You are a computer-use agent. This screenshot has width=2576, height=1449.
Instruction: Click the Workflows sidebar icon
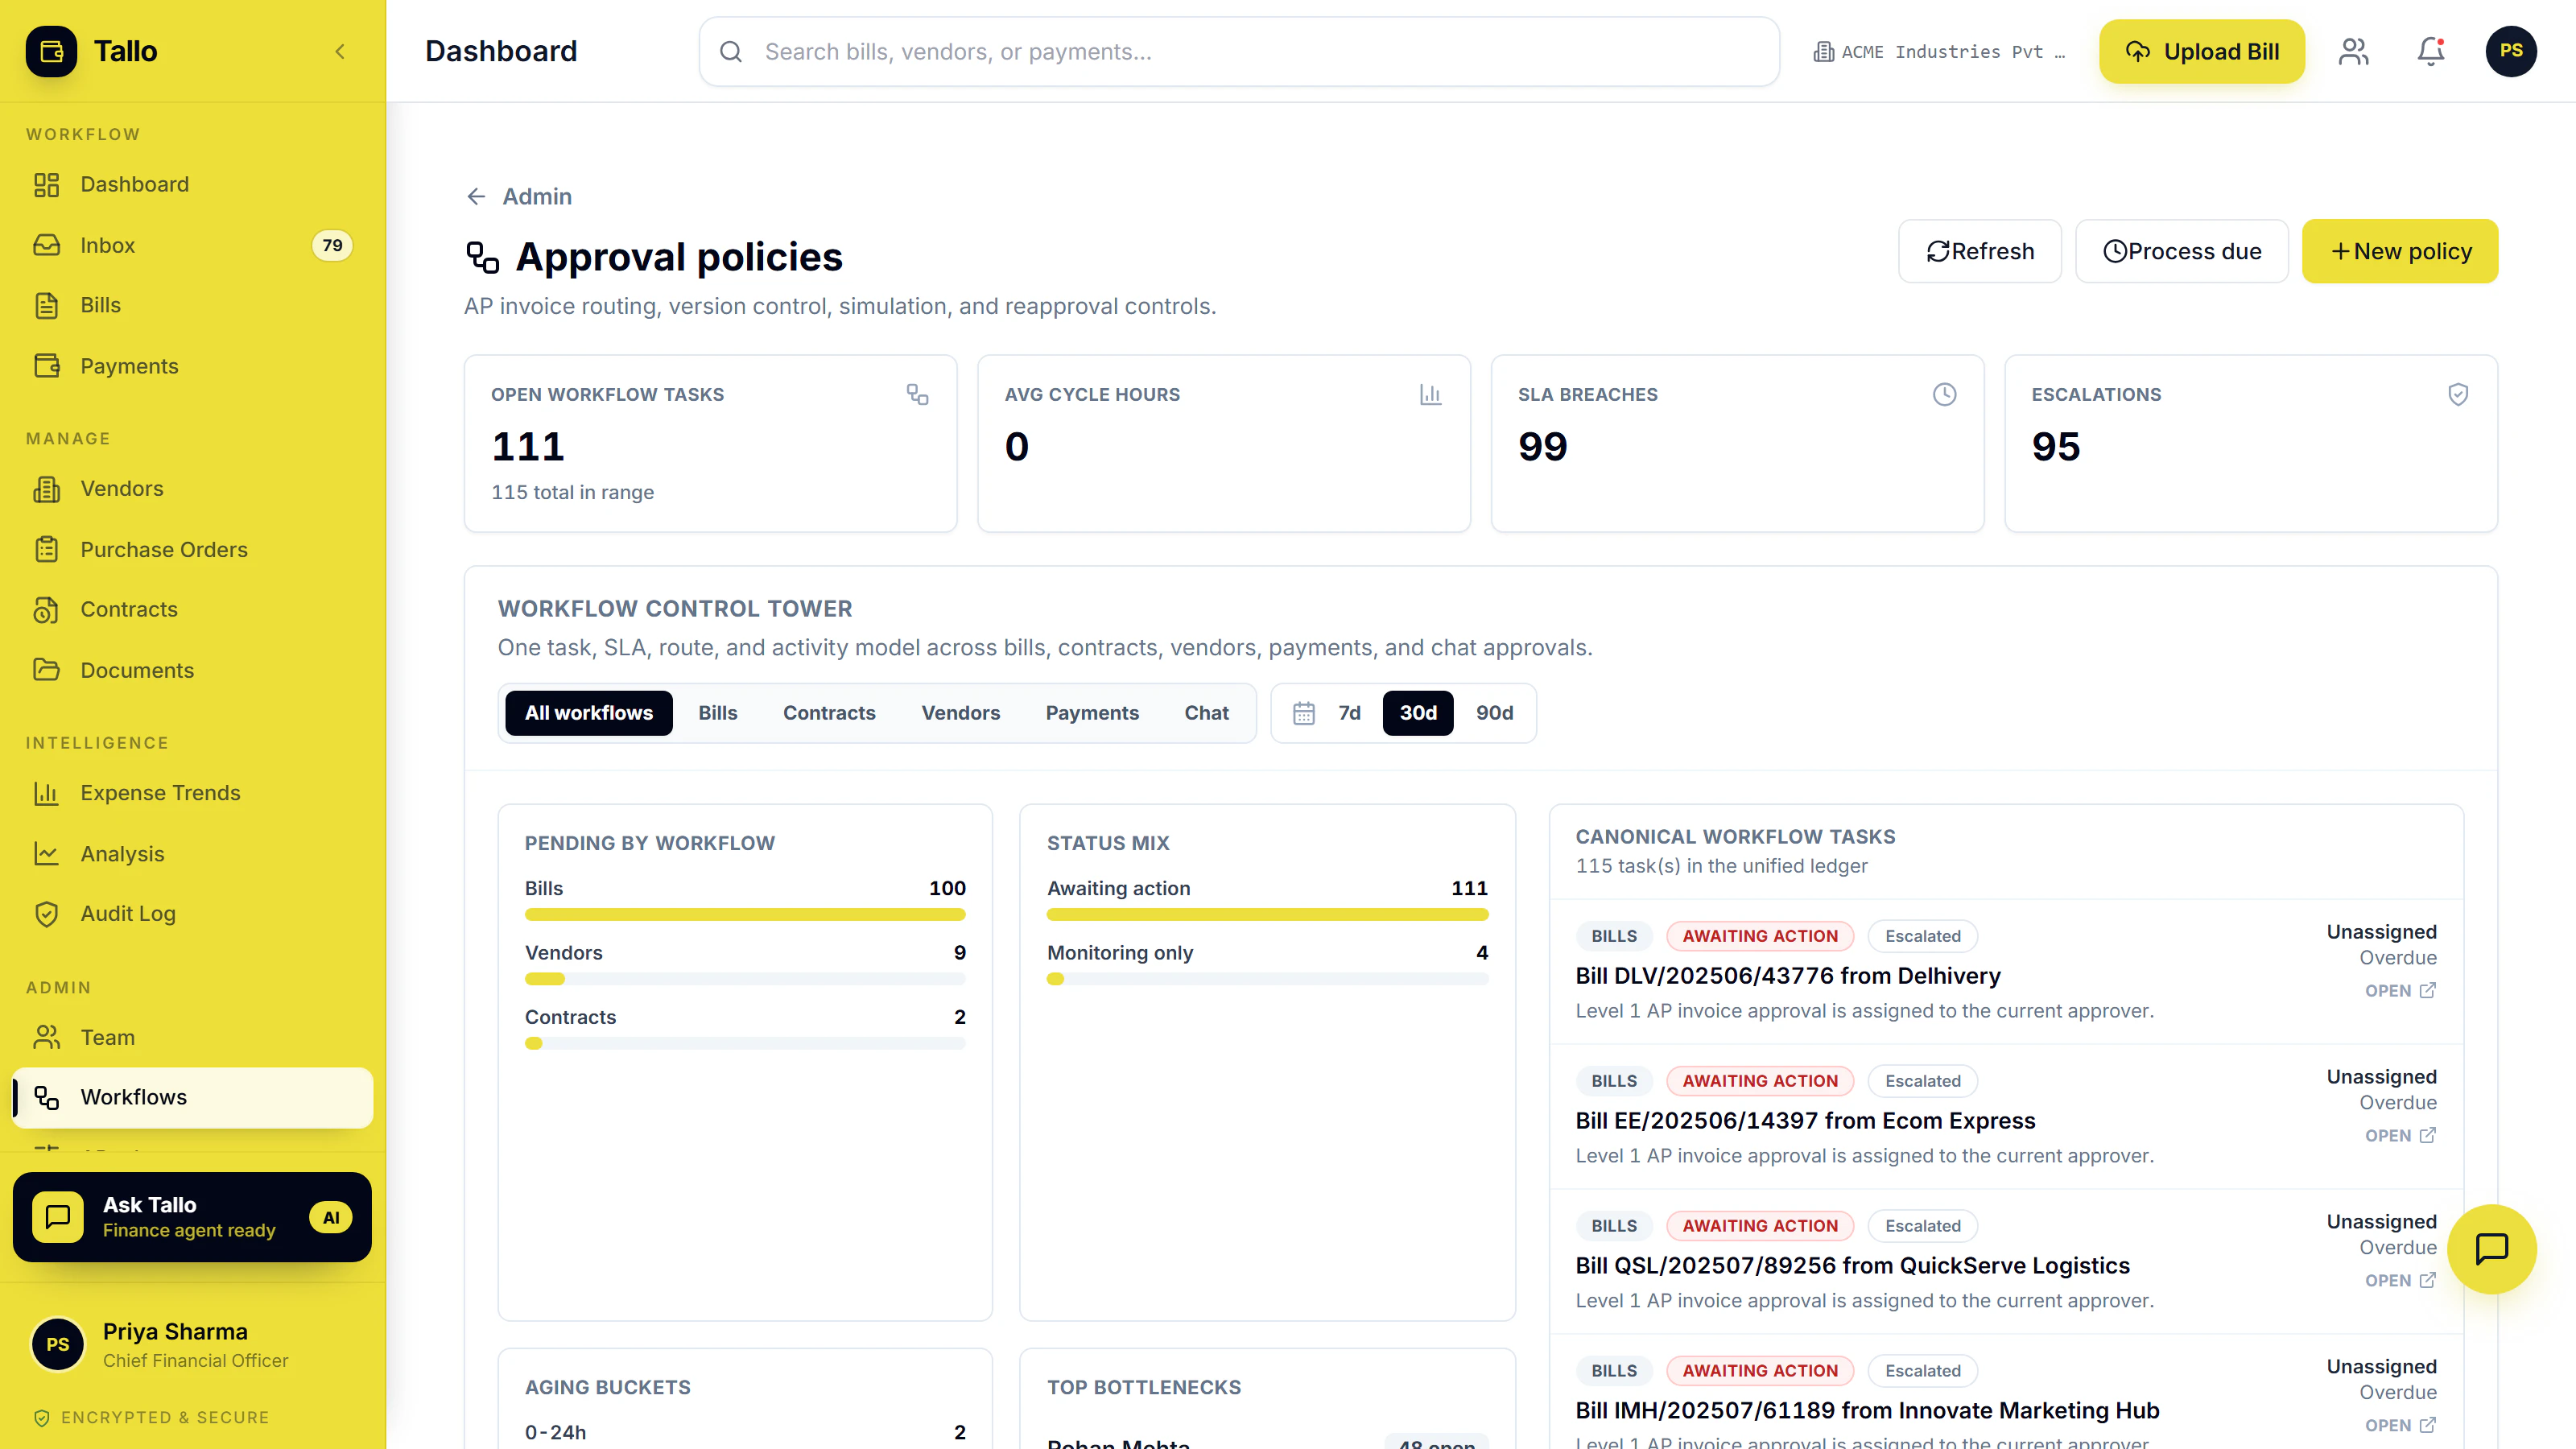pos(46,1097)
